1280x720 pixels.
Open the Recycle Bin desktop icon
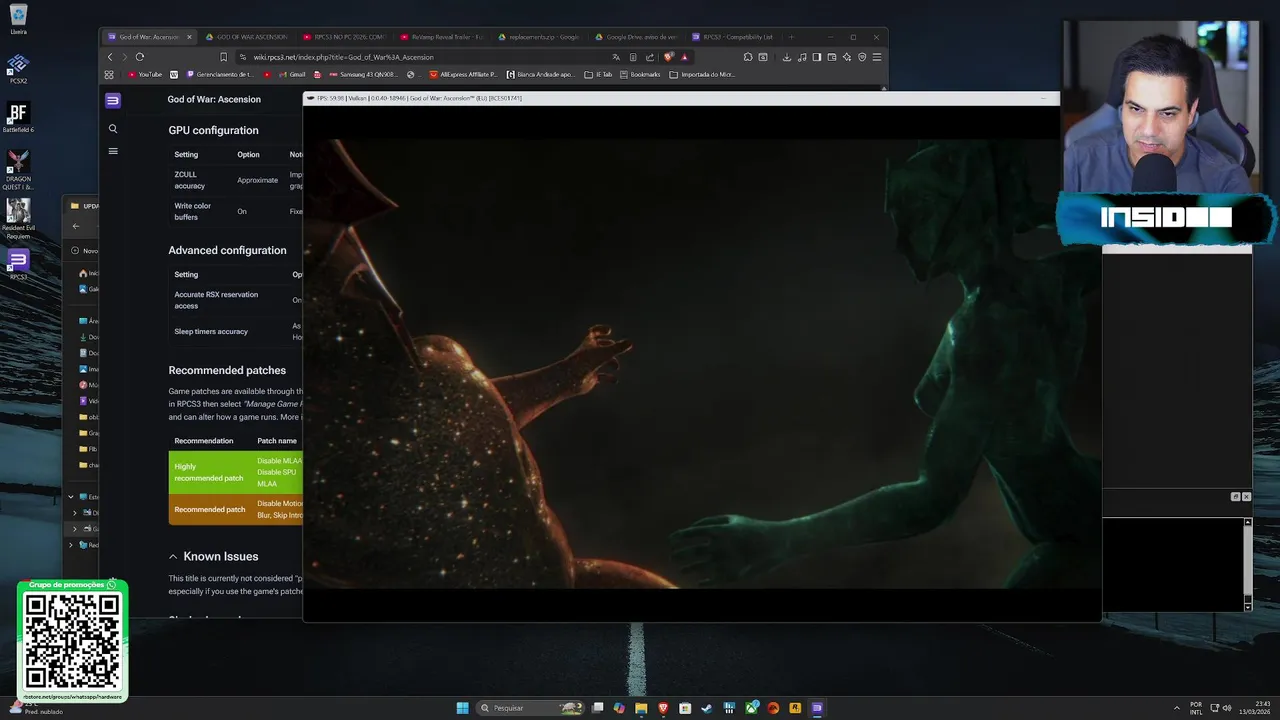[x=18, y=19]
